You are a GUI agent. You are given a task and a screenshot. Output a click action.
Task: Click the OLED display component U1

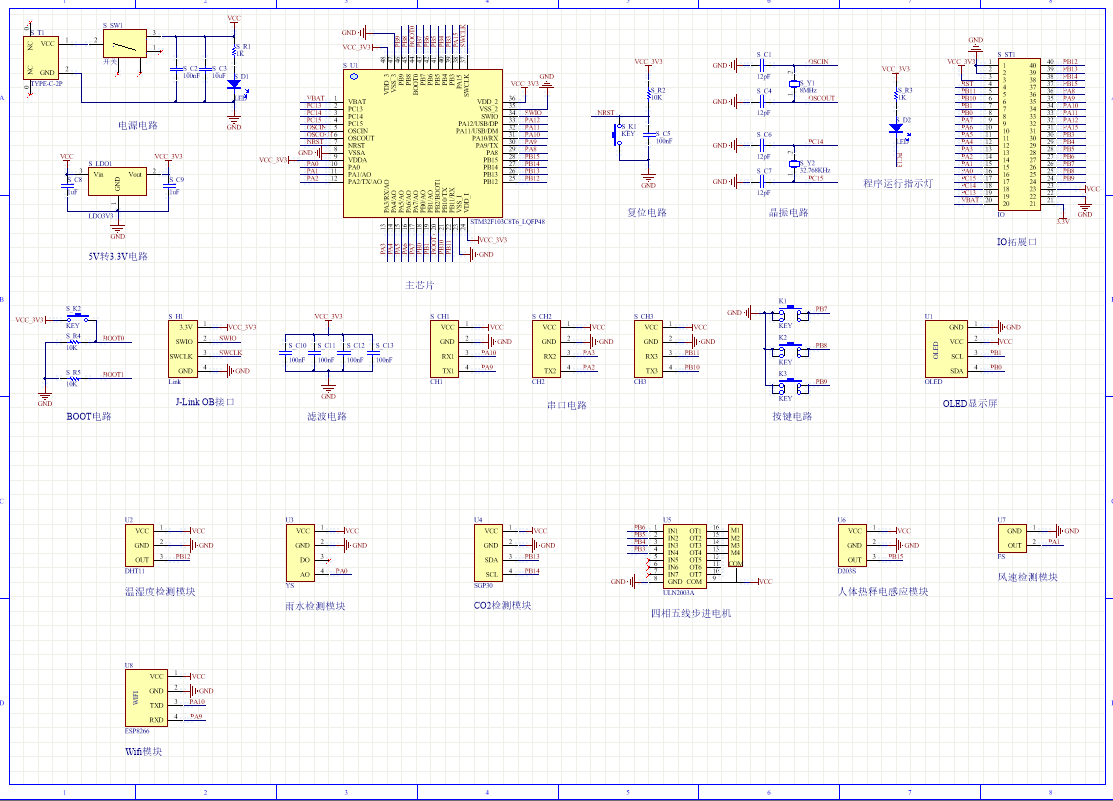coord(946,349)
